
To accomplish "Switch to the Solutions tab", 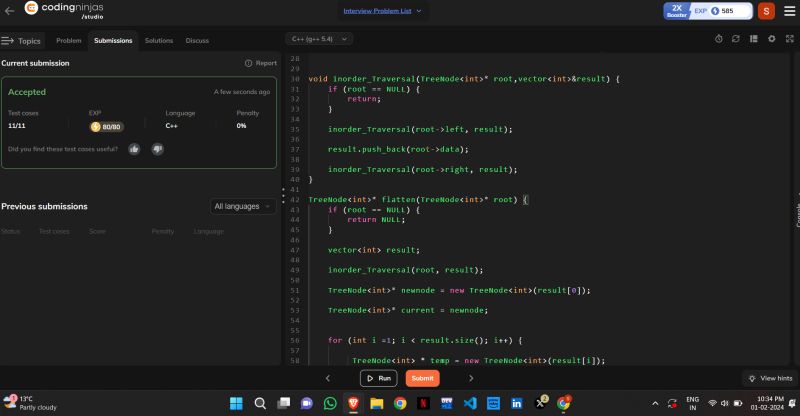I will tap(158, 41).
